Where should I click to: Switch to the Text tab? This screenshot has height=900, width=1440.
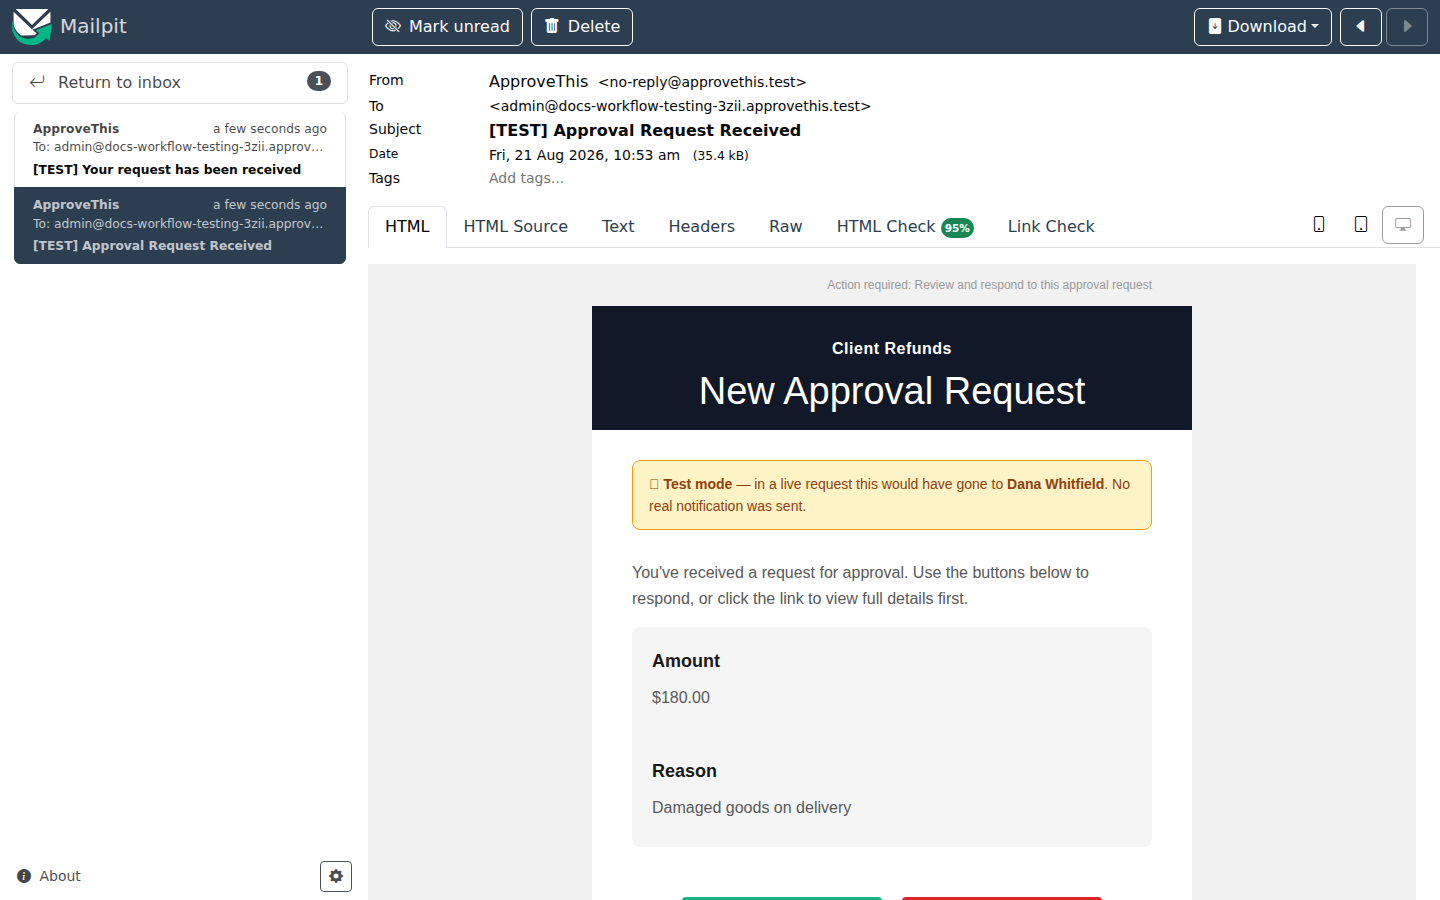click(618, 227)
